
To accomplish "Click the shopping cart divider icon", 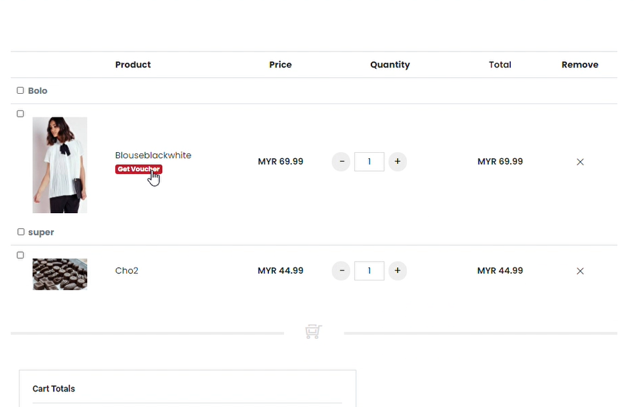I will (313, 332).
